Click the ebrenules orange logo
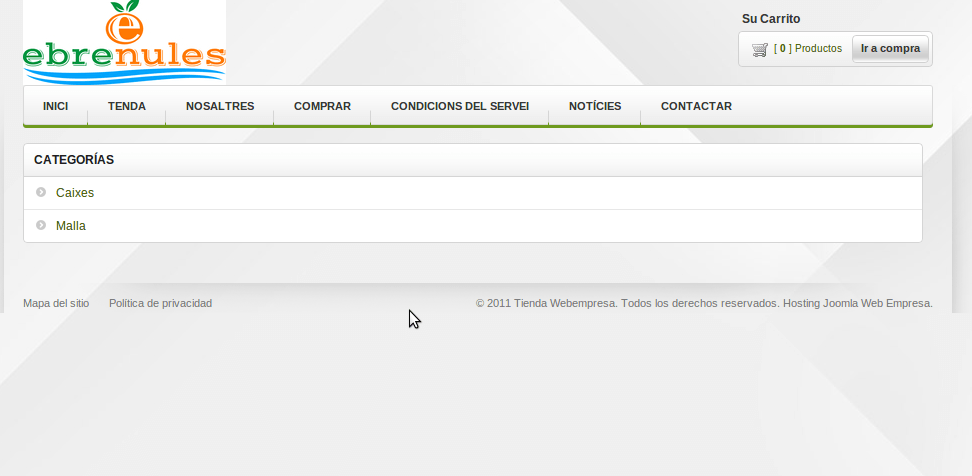Image resolution: width=972 pixels, height=476 pixels. click(125, 42)
